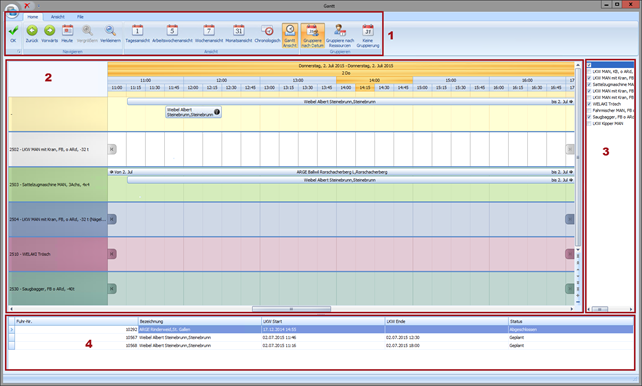Image resolution: width=642 pixels, height=386 pixels.
Task: Click previous-appointment button in Saugbagger row
Action: coord(112,289)
